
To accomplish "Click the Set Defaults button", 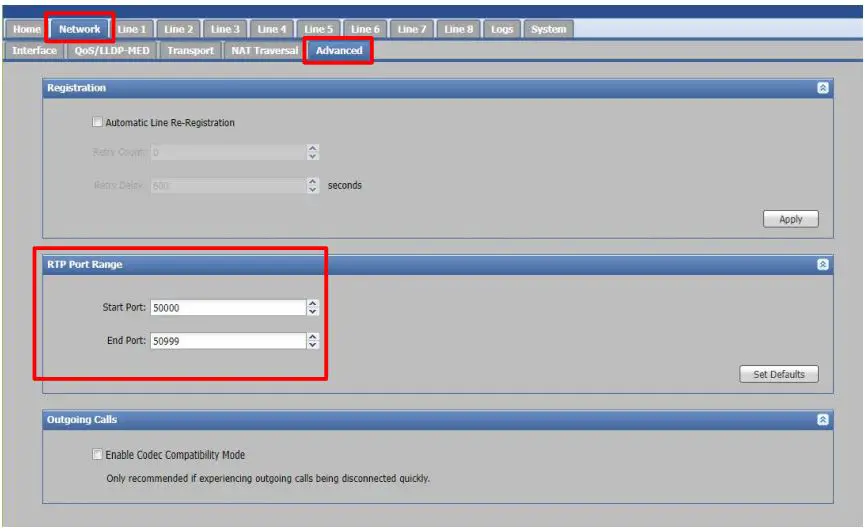I will click(779, 374).
